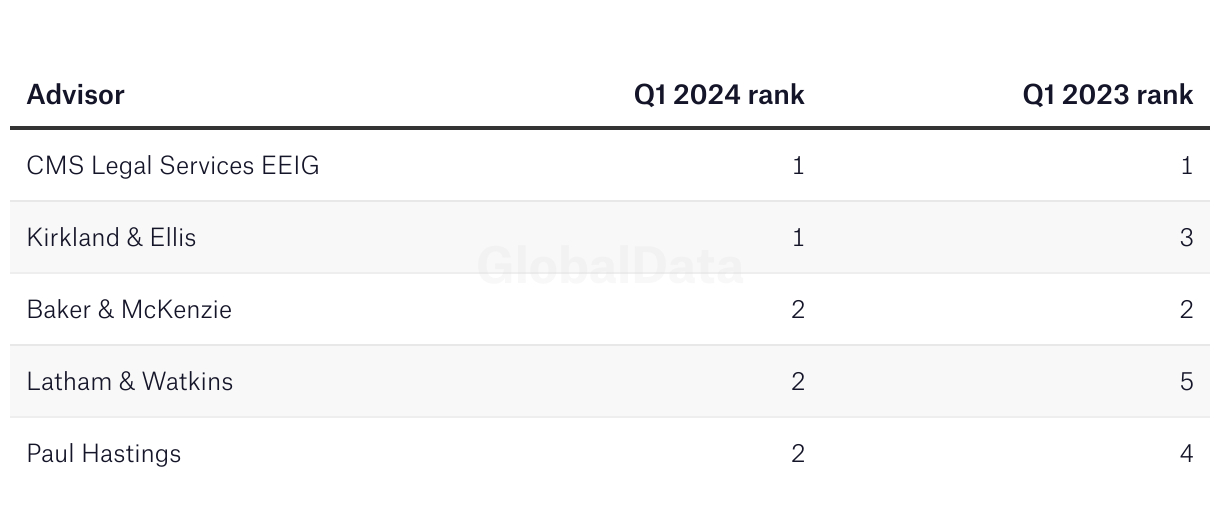Click Latham & Watkins Q1 2023 rank value 5
The height and width of the screenshot is (530, 1220).
pyautogui.click(x=1187, y=382)
